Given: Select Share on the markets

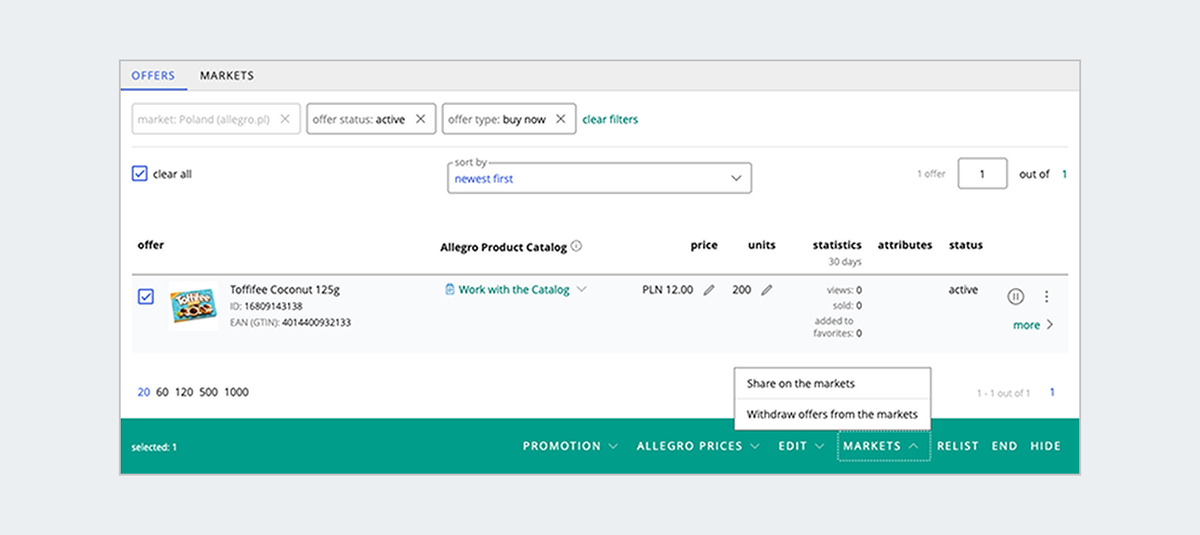Looking at the screenshot, I should click(x=832, y=383).
